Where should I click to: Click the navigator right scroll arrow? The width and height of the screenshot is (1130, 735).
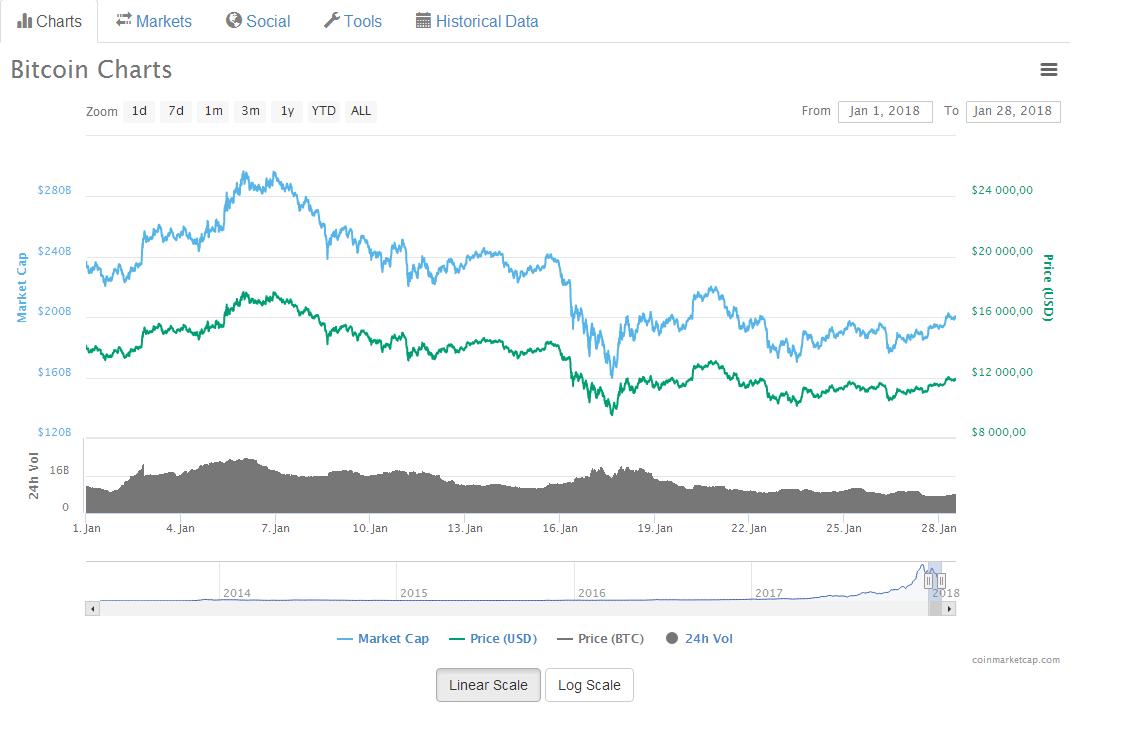(x=949, y=609)
